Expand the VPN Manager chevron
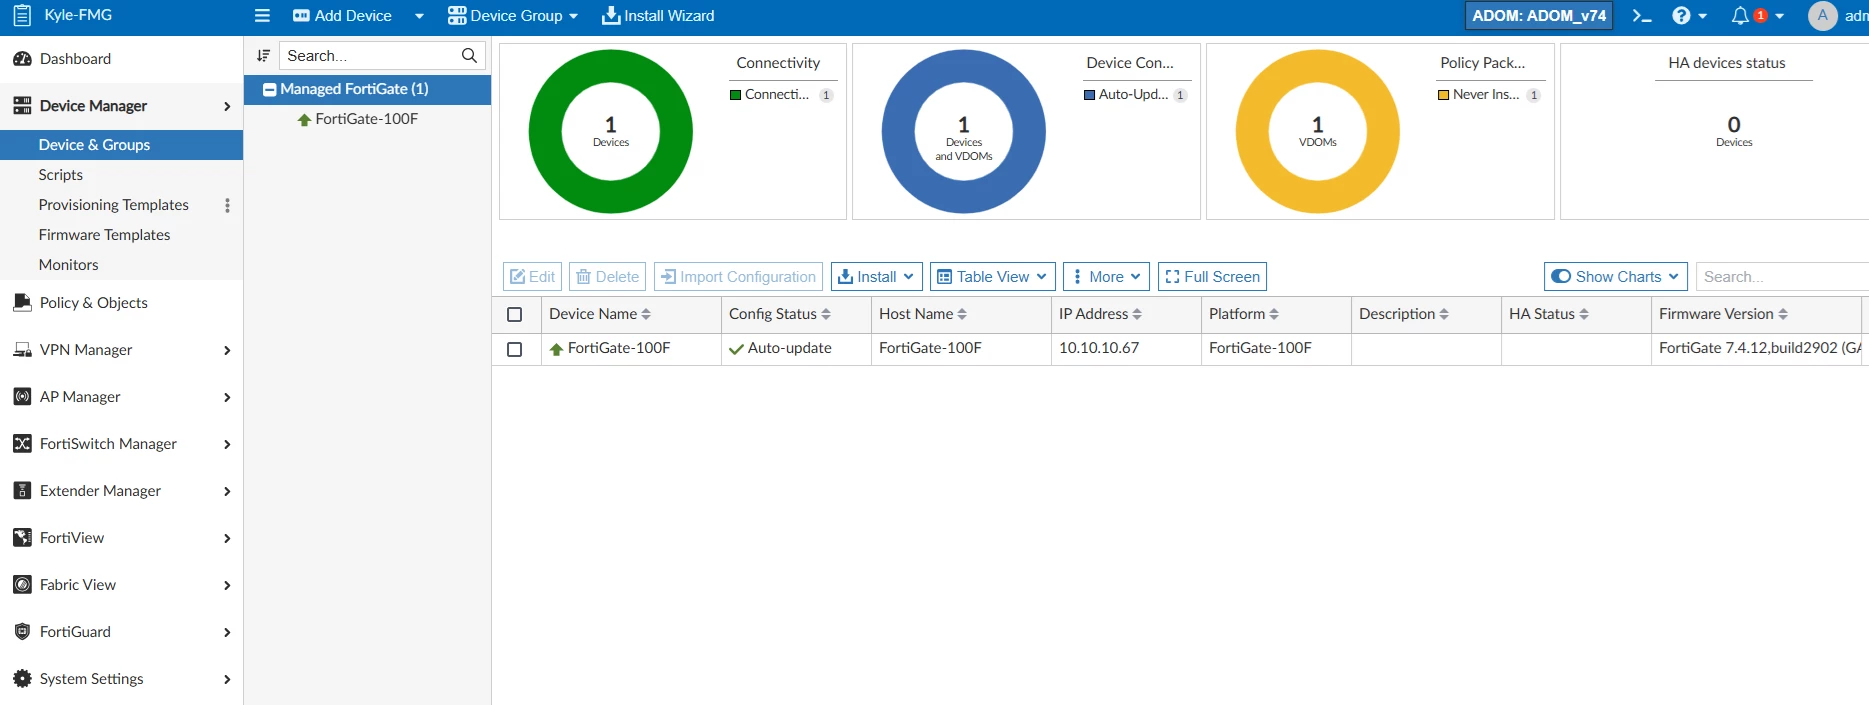This screenshot has height=705, width=1869. point(227,350)
